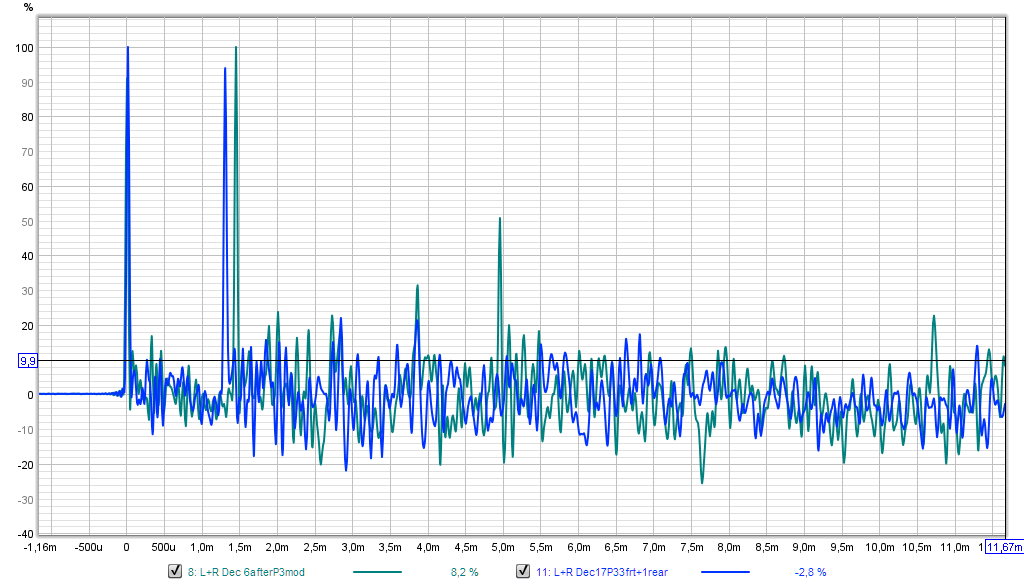Click the 9,9 cursor value box
This screenshot has width=1024, height=586.
27,361
